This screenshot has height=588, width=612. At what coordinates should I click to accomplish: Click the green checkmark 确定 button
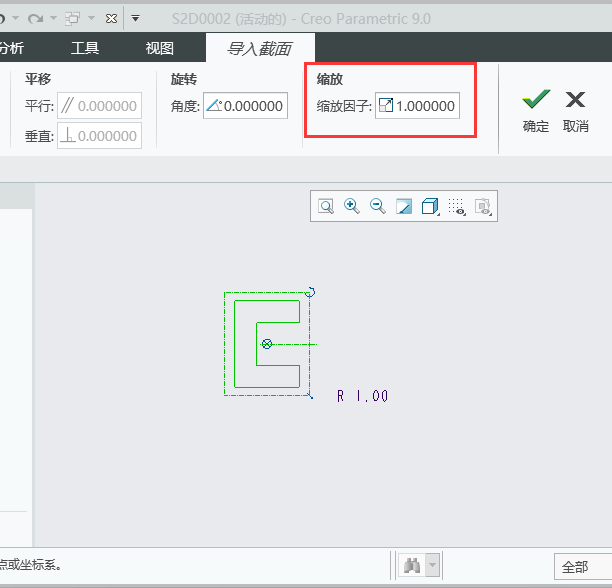536,111
